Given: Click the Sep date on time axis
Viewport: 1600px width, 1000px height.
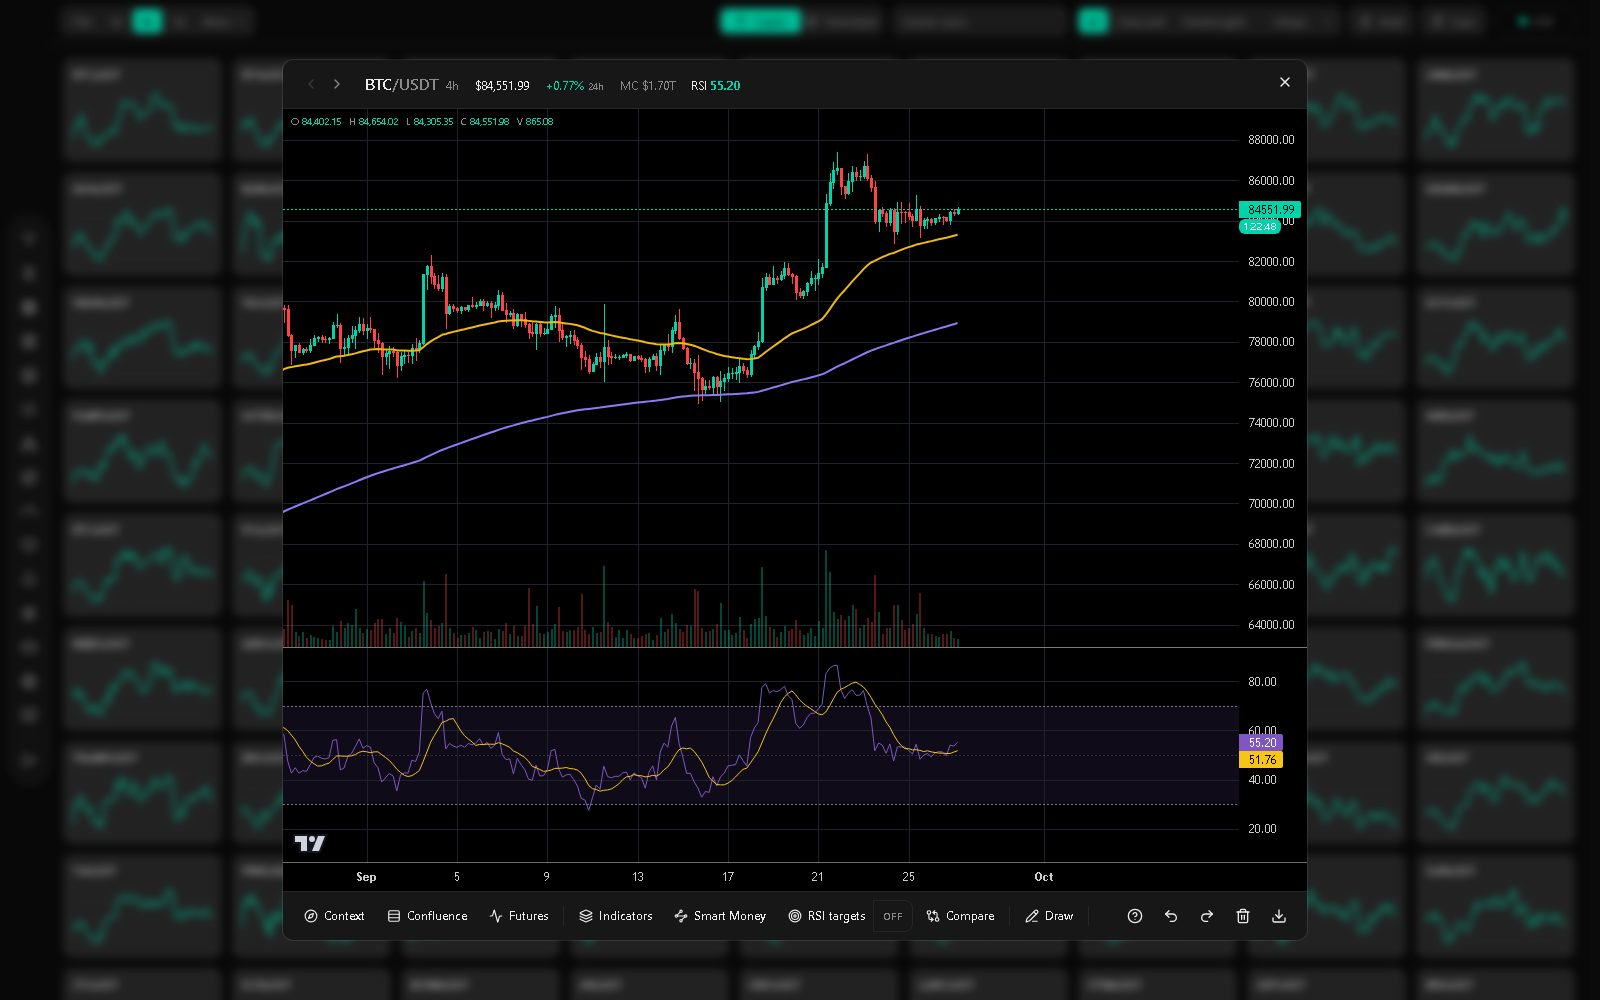Looking at the screenshot, I should click(x=366, y=877).
